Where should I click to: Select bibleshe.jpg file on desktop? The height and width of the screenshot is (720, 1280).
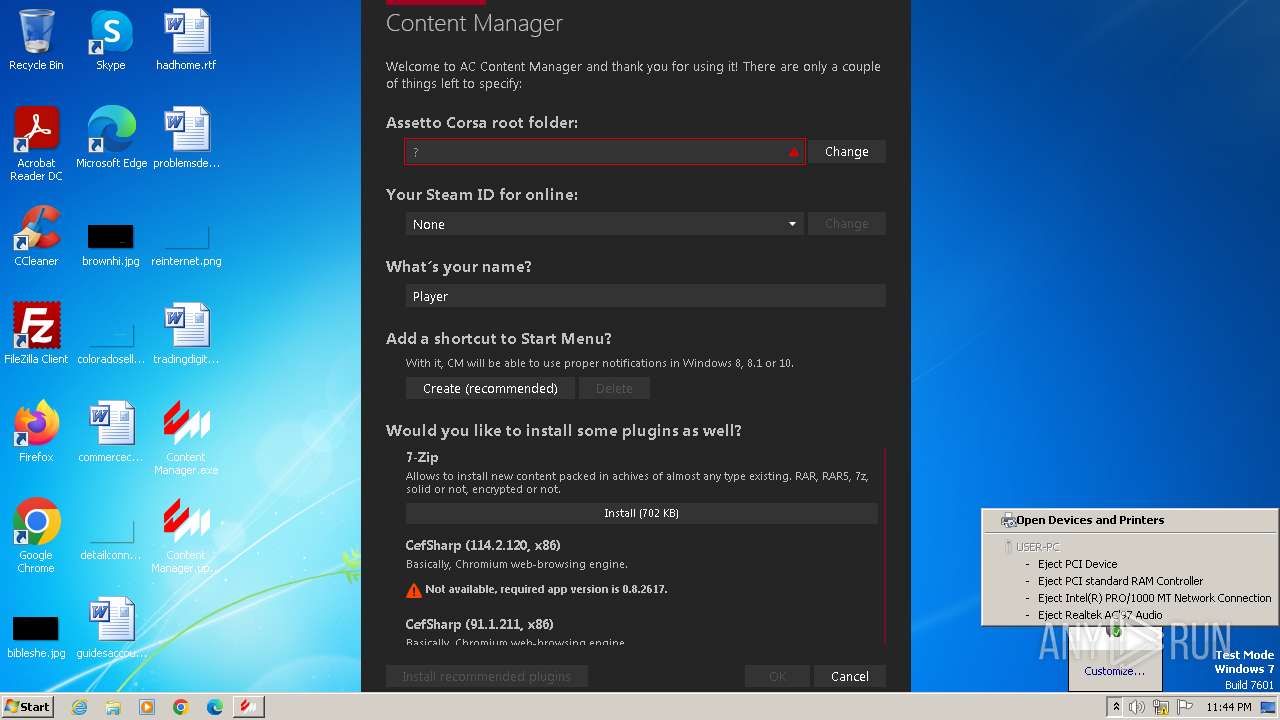36,637
